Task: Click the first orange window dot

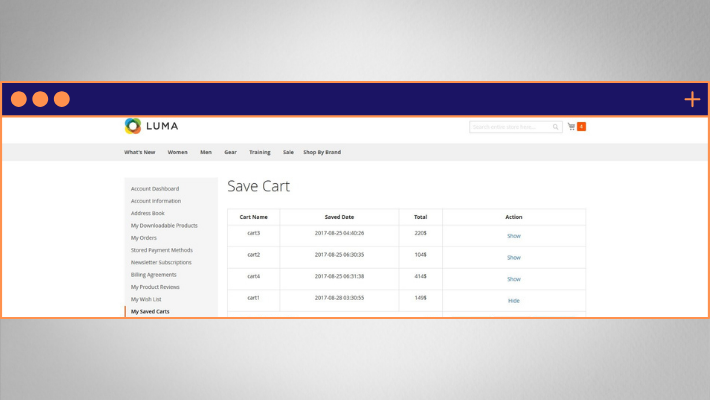Action: (x=19, y=99)
